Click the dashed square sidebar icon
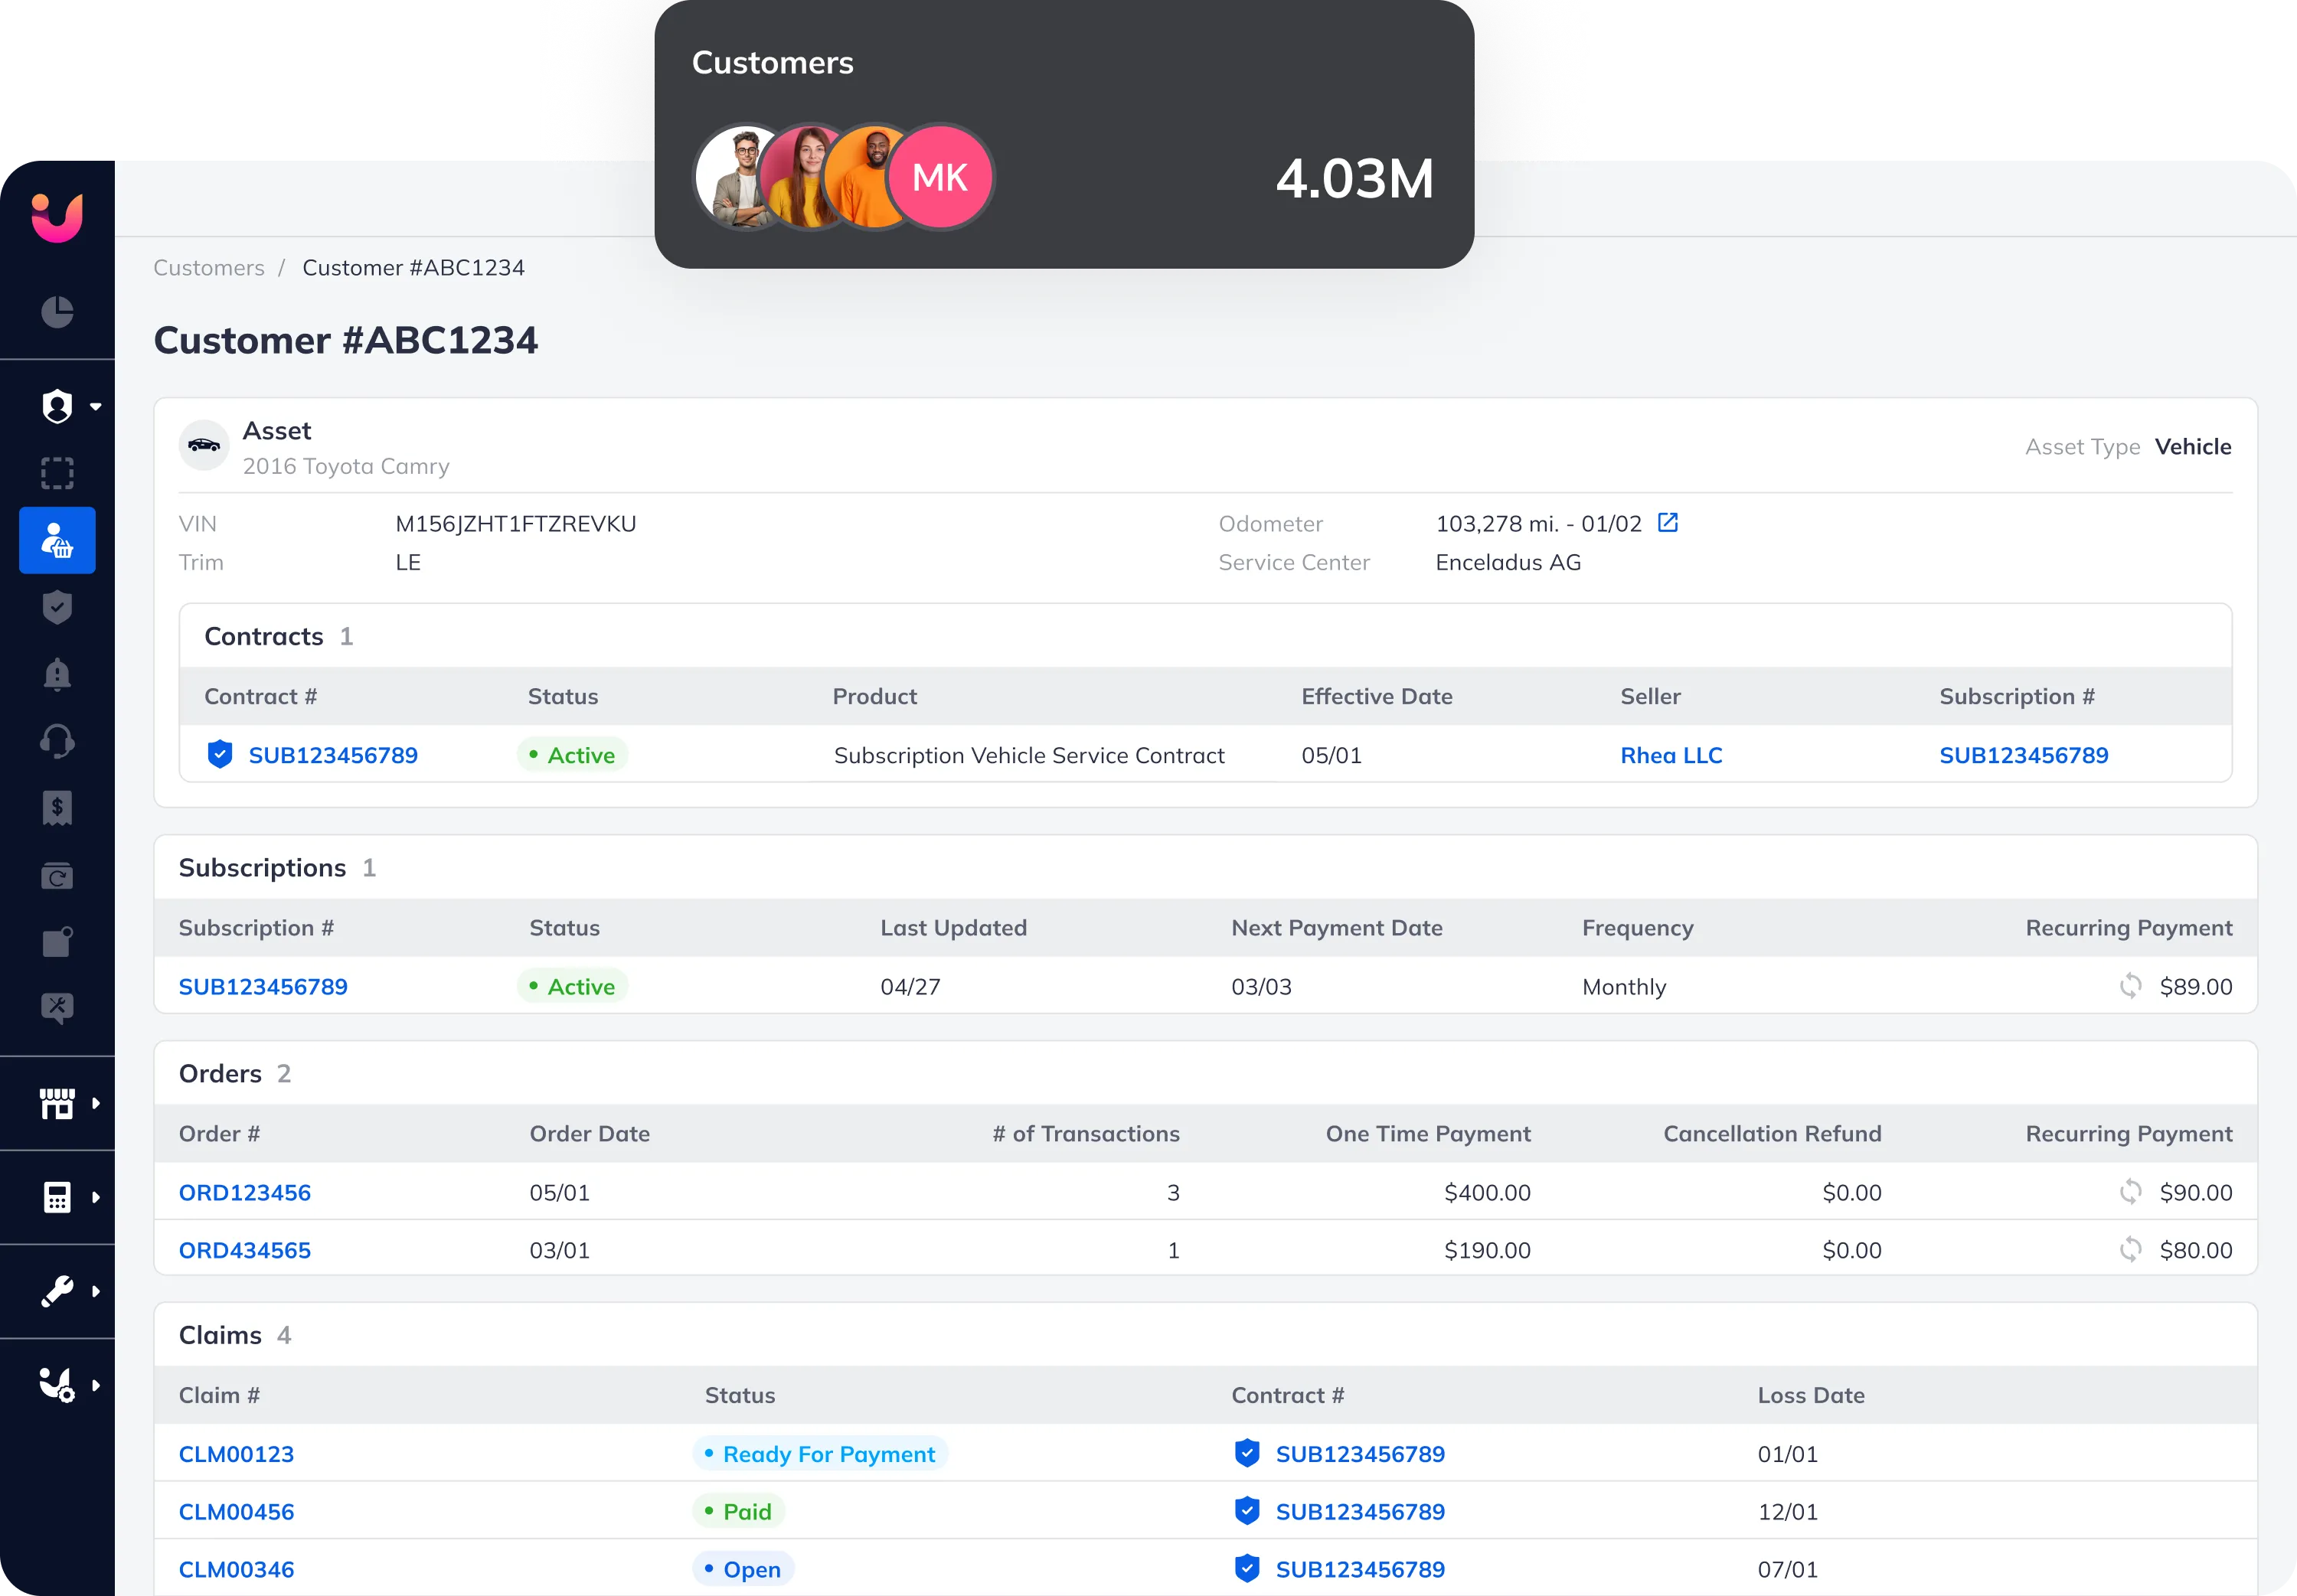Viewport: 2297px width, 1596px height. [x=57, y=473]
